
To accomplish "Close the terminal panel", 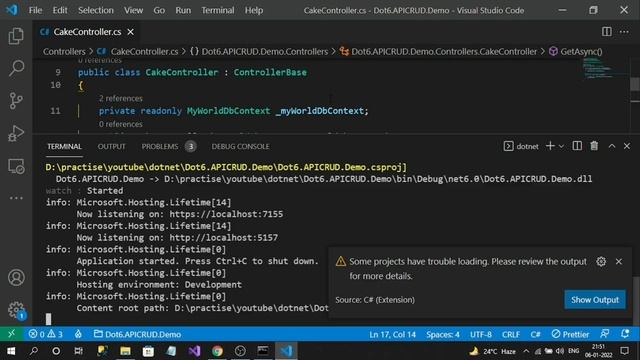I will 627,146.
